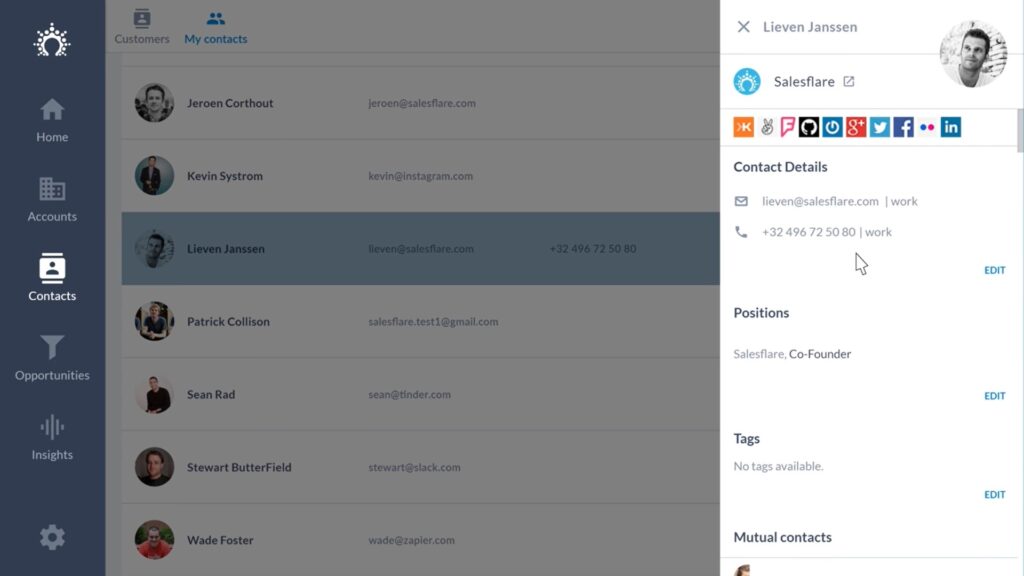Image resolution: width=1024 pixels, height=576 pixels.
Task: Open the Foursquare profile icon
Action: coord(786,127)
